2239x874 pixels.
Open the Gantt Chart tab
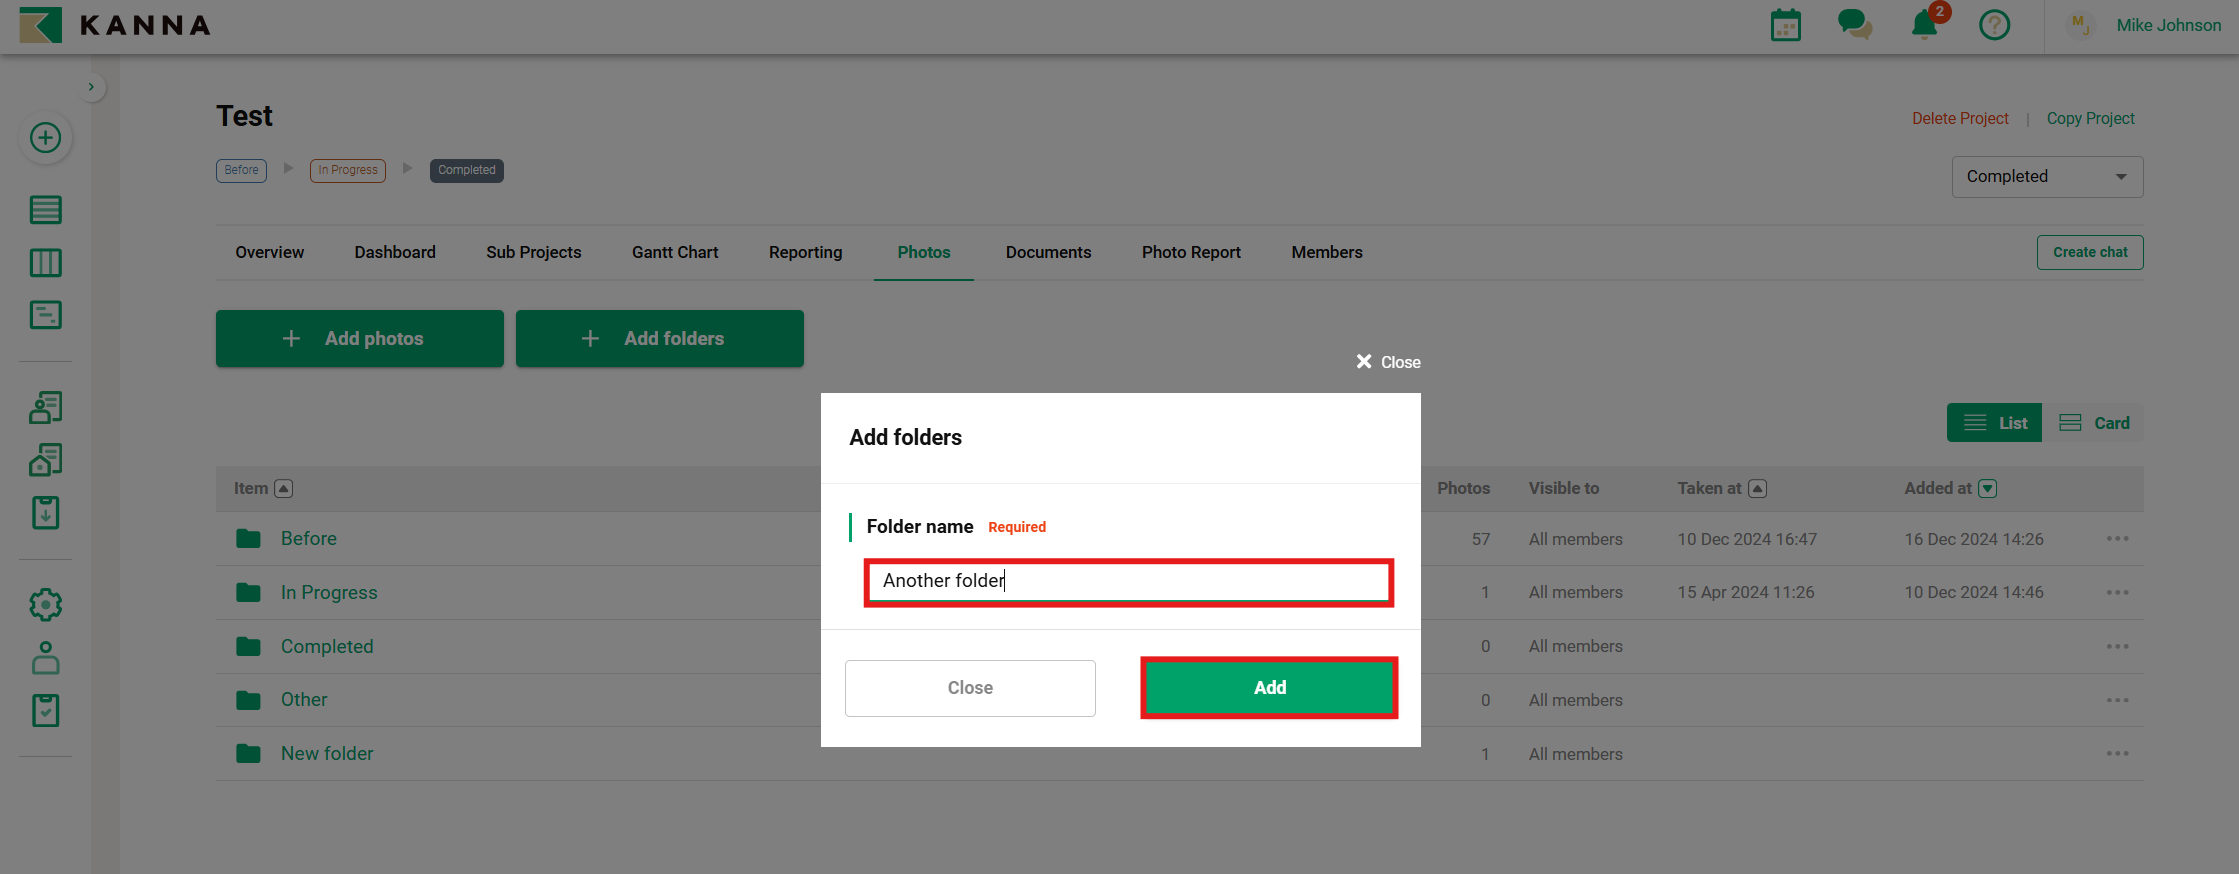tap(674, 252)
